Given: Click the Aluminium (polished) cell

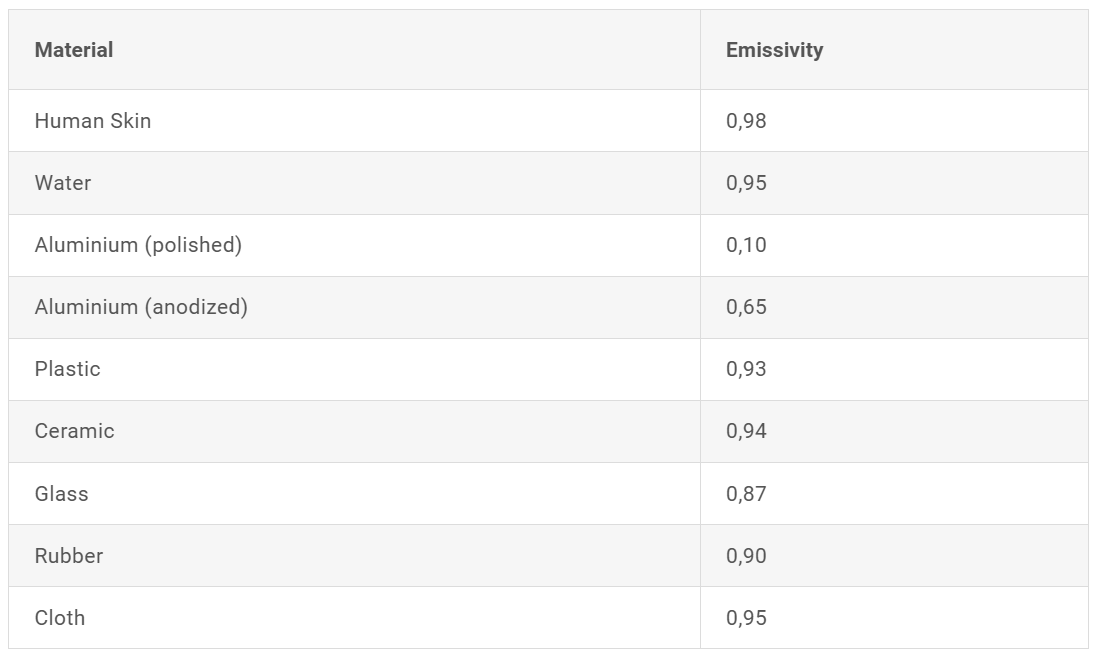Looking at the screenshot, I should pyautogui.click(x=354, y=245).
